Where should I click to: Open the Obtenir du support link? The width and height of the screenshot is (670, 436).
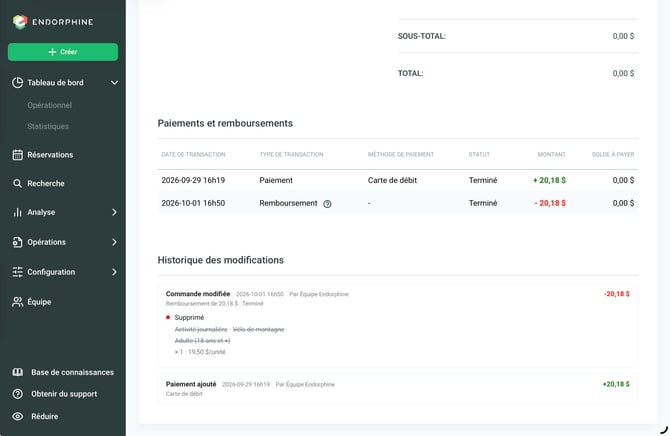pyautogui.click(x=64, y=394)
